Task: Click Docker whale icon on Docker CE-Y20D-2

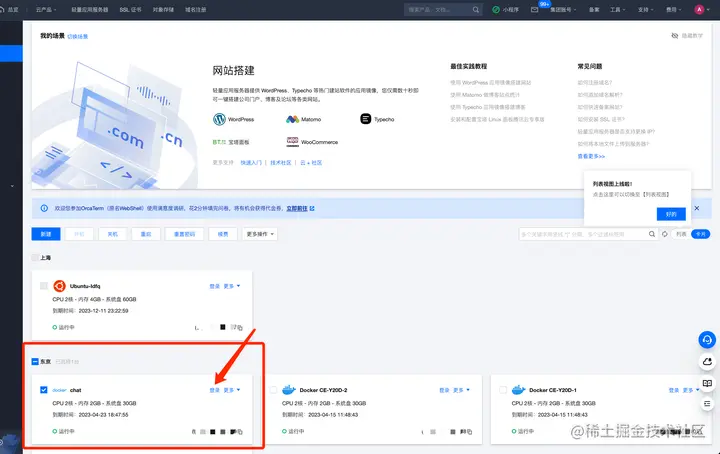Action: tap(288, 390)
